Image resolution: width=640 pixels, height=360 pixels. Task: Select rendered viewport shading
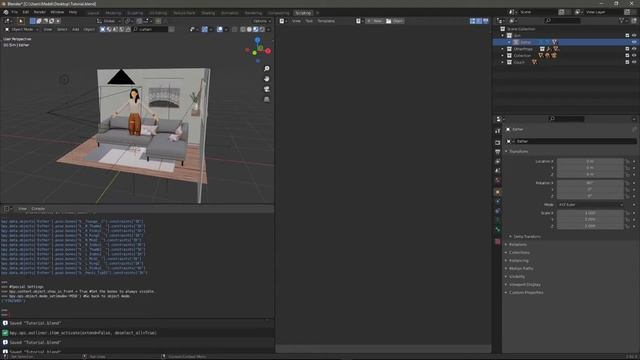tap(262, 29)
